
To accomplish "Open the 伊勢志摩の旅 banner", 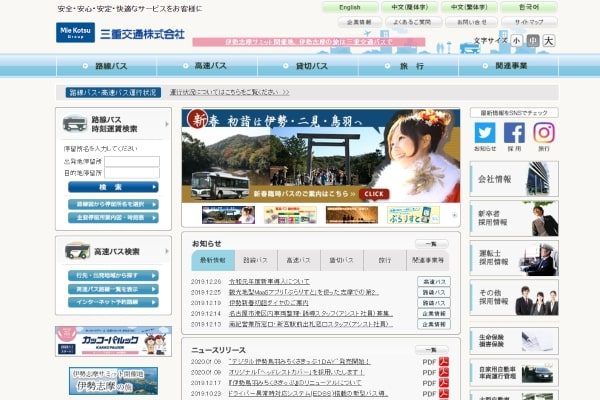I will (113, 381).
